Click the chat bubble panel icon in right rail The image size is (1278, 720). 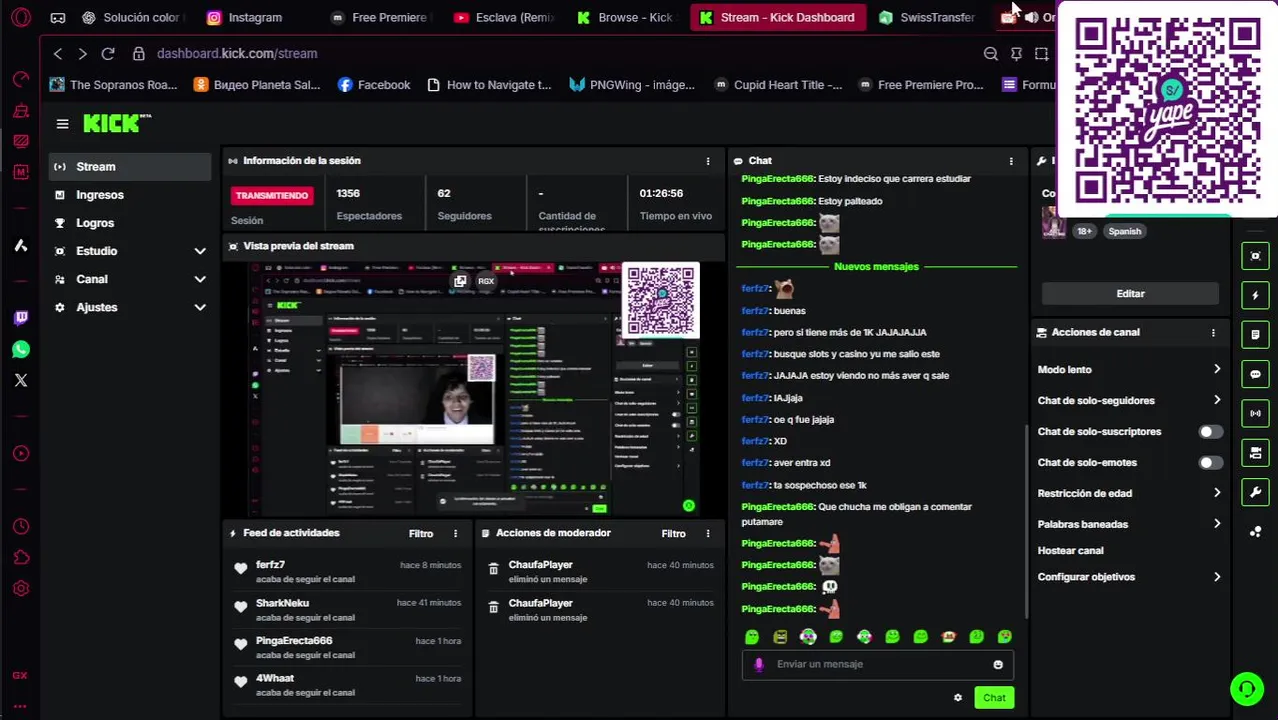click(1255, 374)
